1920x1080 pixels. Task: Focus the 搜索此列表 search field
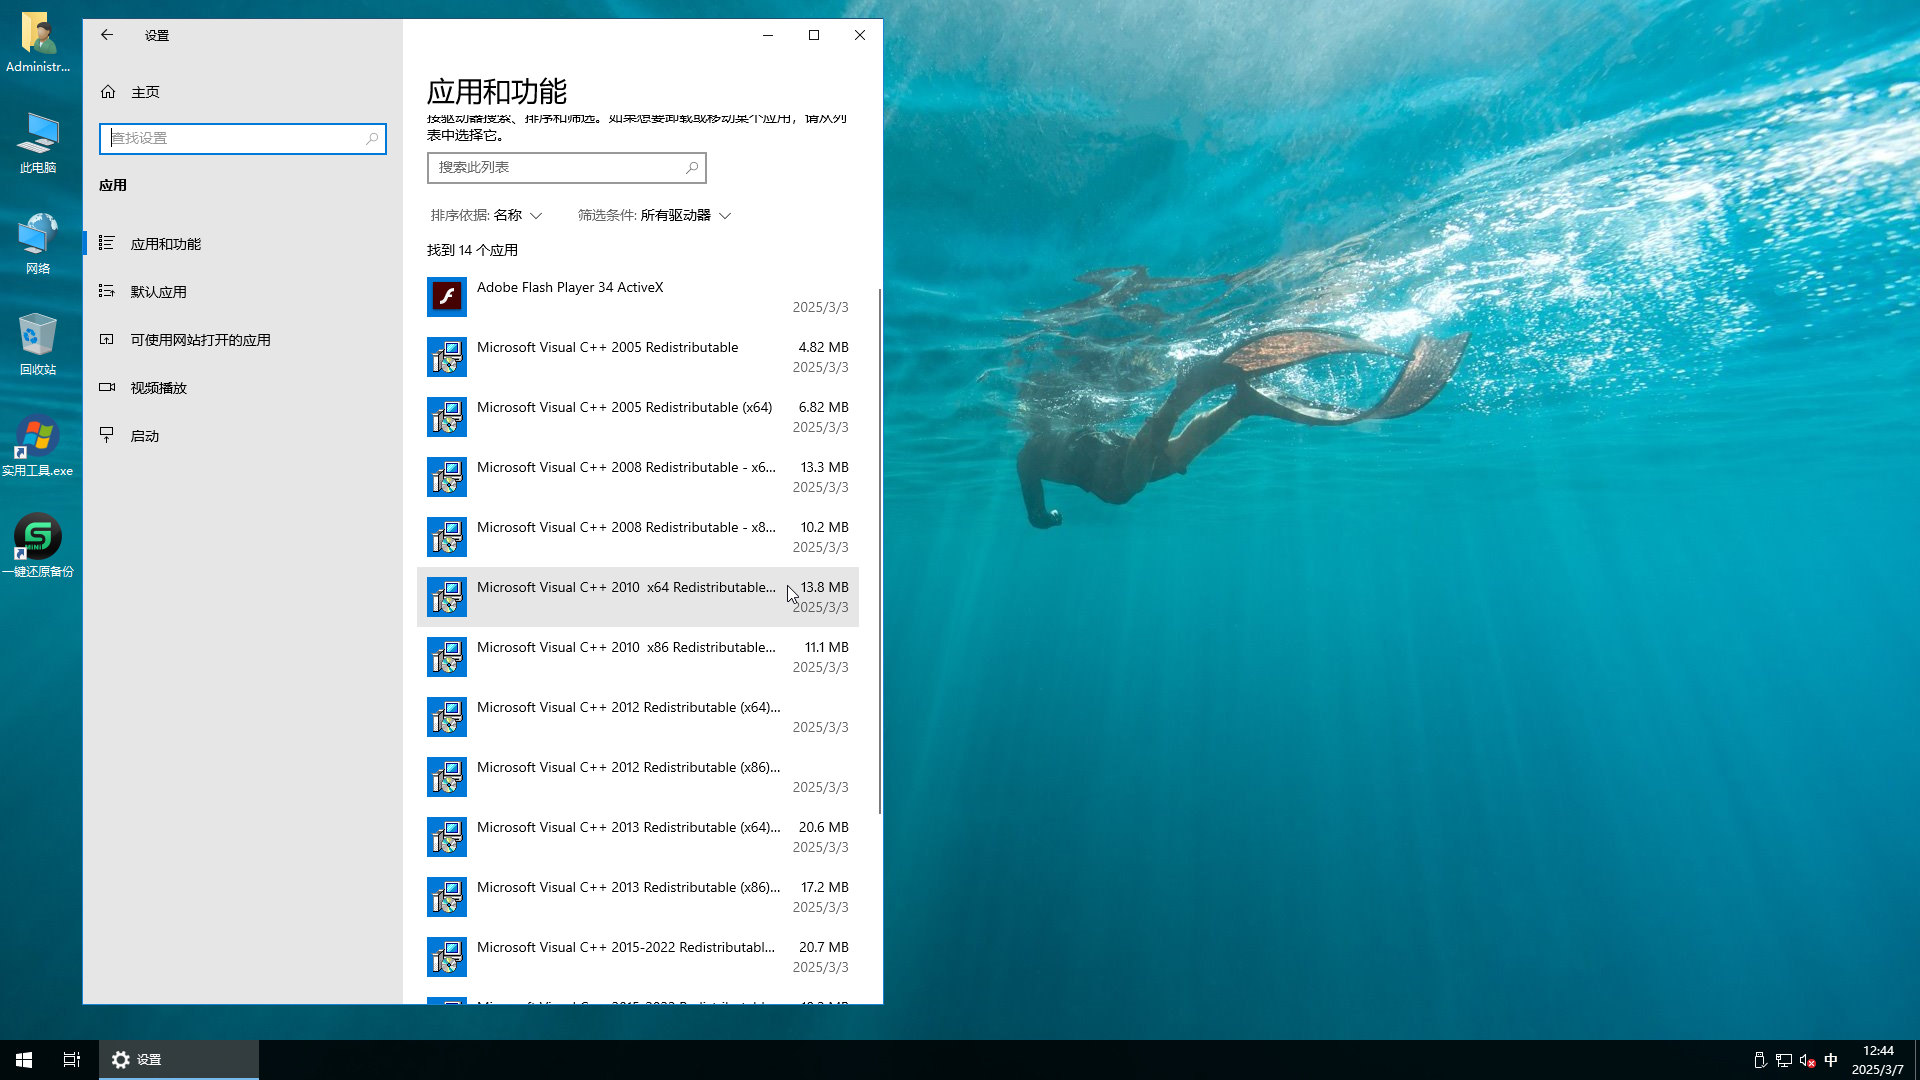(x=566, y=167)
